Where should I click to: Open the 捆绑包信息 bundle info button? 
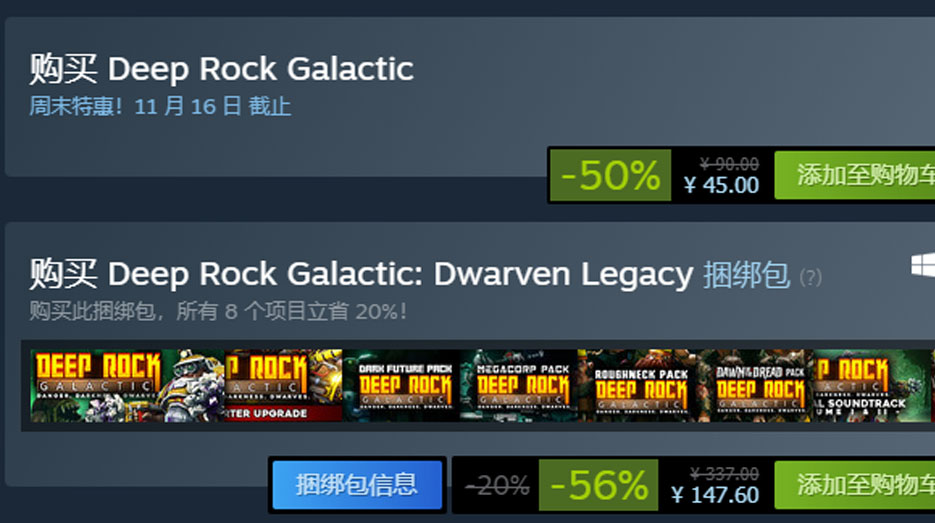pyautogui.click(x=357, y=484)
